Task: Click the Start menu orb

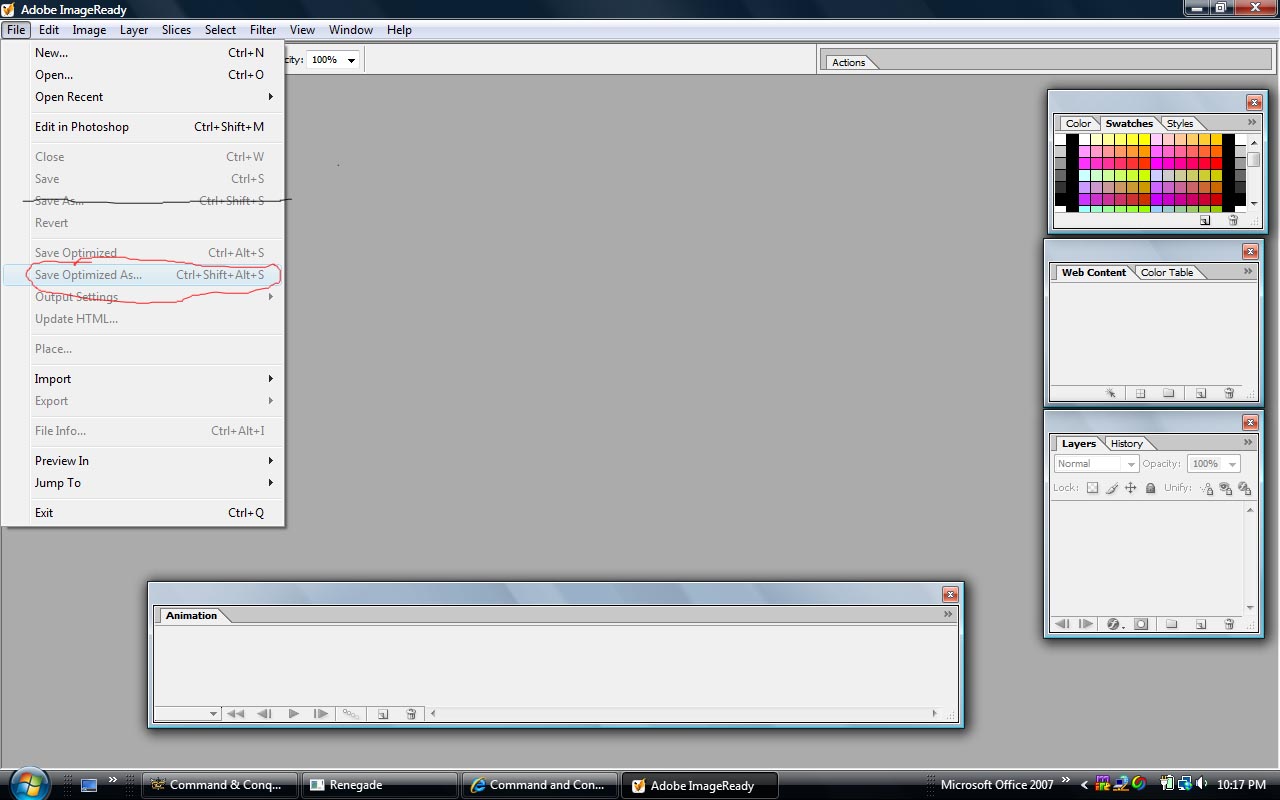Action: tap(28, 783)
